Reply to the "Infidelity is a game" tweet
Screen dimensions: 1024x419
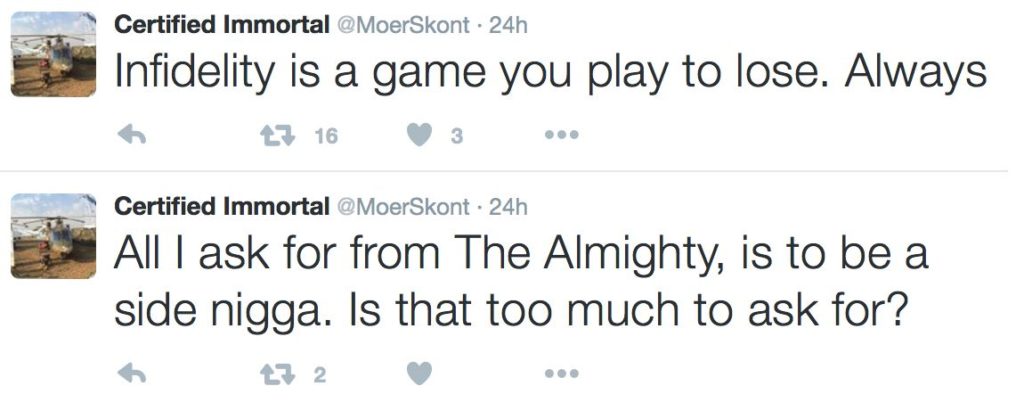(132, 137)
